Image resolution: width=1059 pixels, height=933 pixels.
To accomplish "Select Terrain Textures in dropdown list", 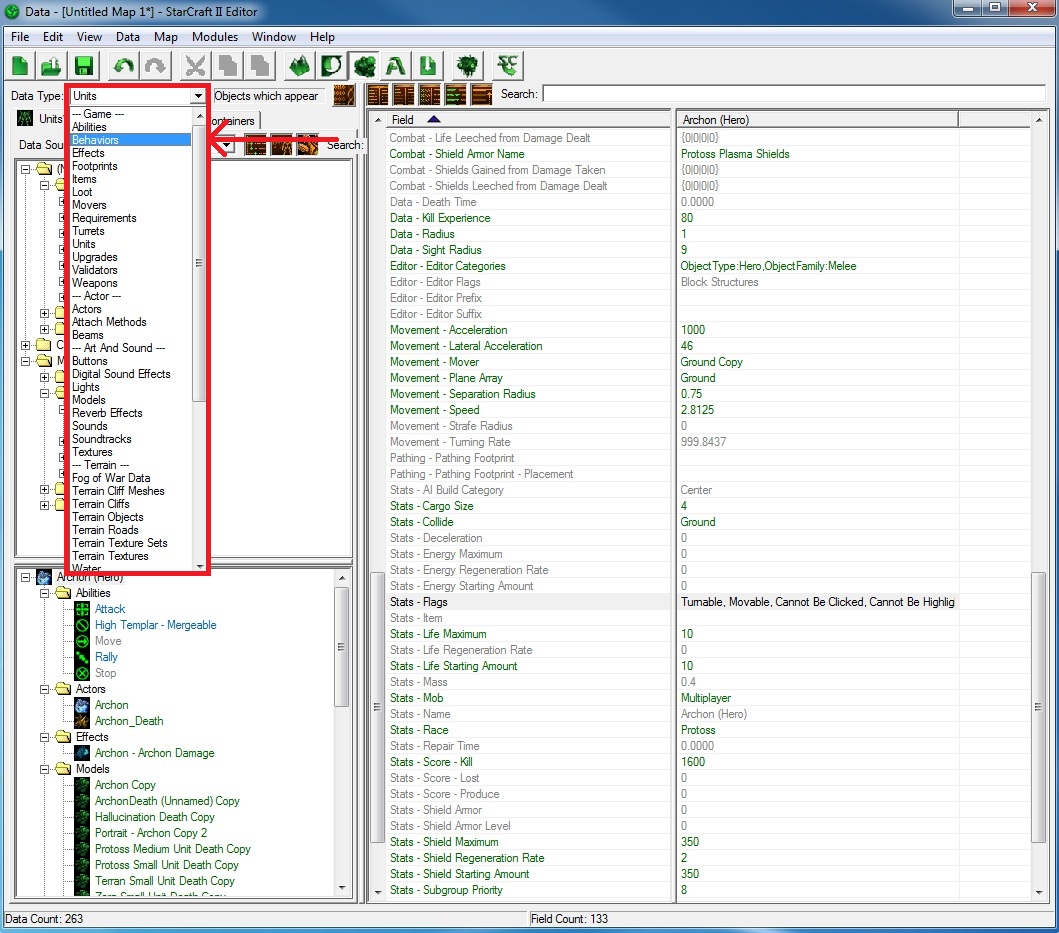I will tap(110, 556).
